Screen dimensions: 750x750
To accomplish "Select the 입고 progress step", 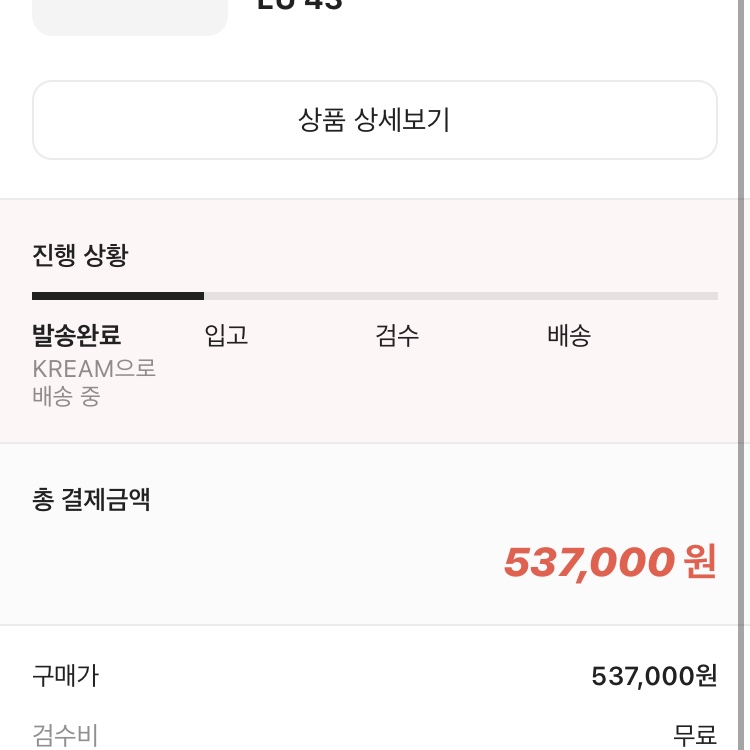I will click(x=226, y=335).
